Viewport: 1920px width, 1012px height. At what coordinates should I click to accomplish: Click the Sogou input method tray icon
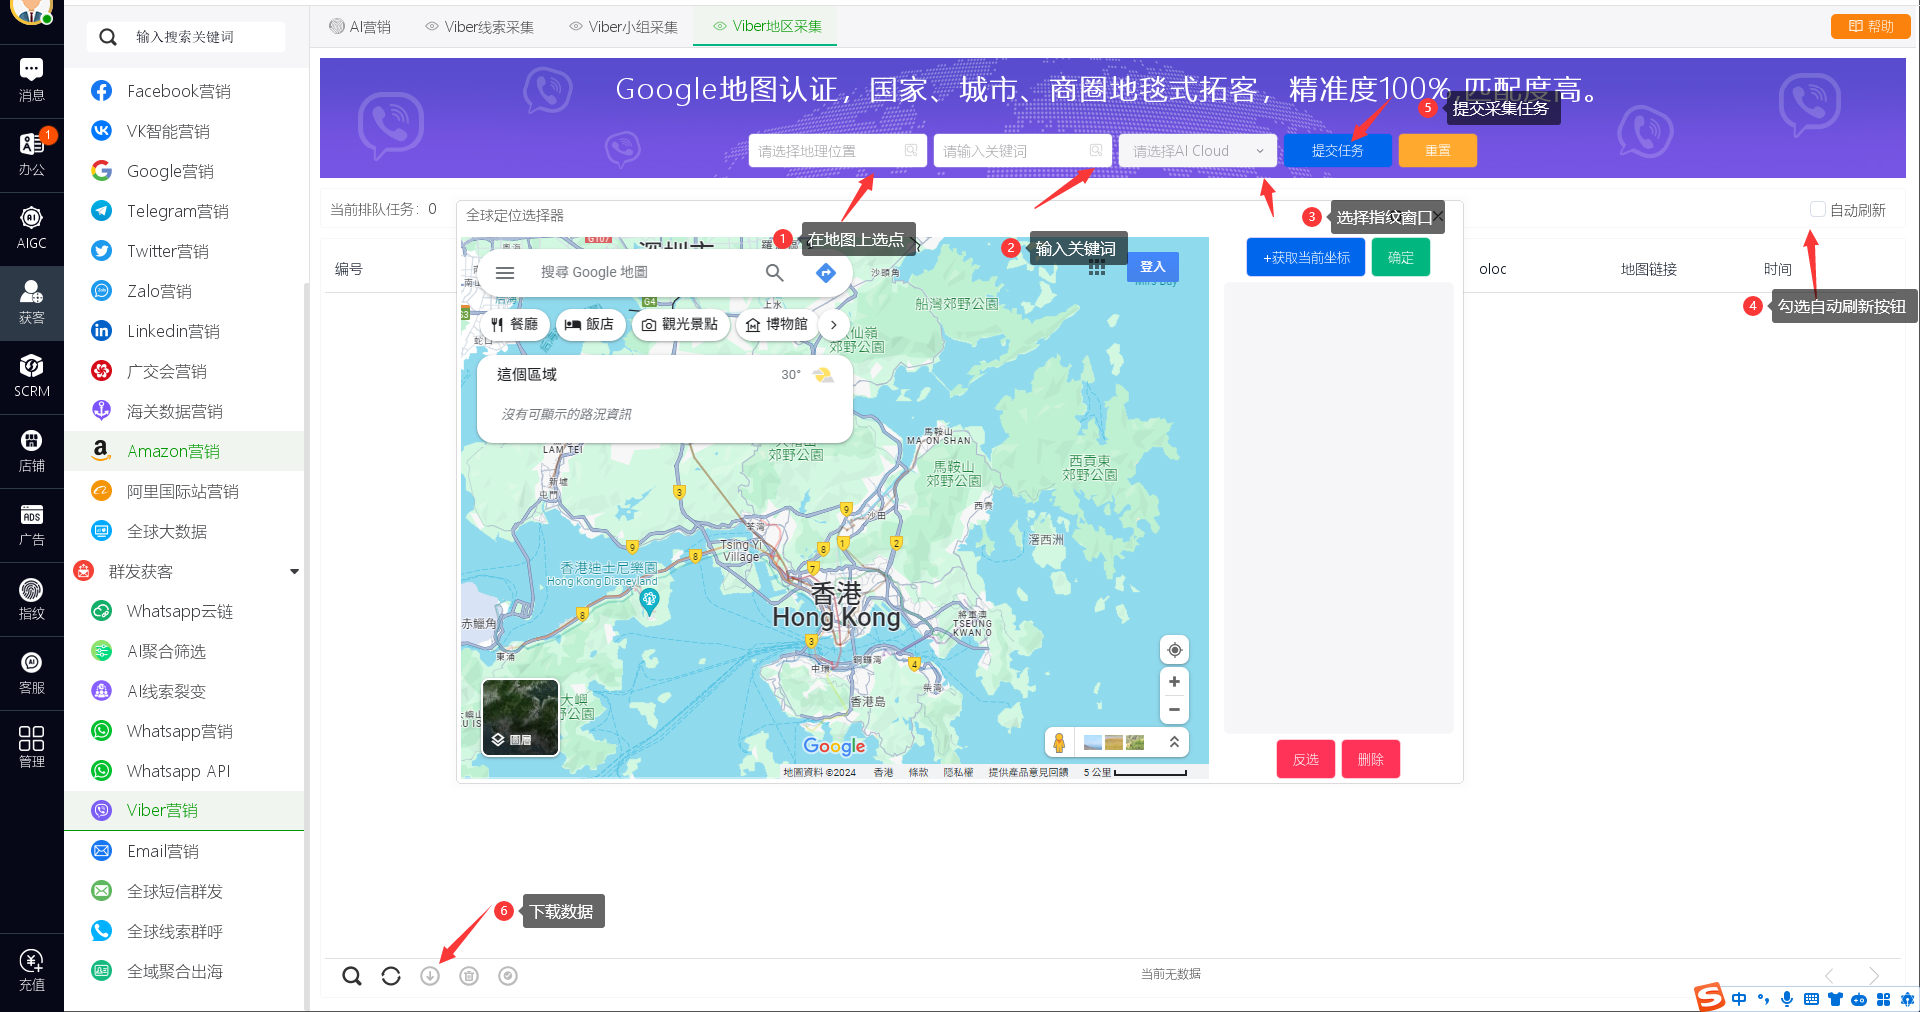1709,997
